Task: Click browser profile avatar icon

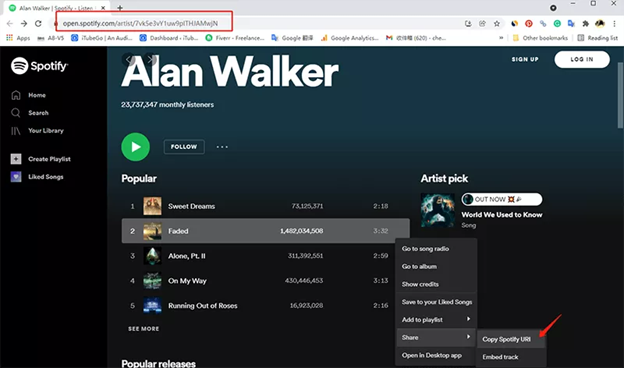Action: pos(600,23)
